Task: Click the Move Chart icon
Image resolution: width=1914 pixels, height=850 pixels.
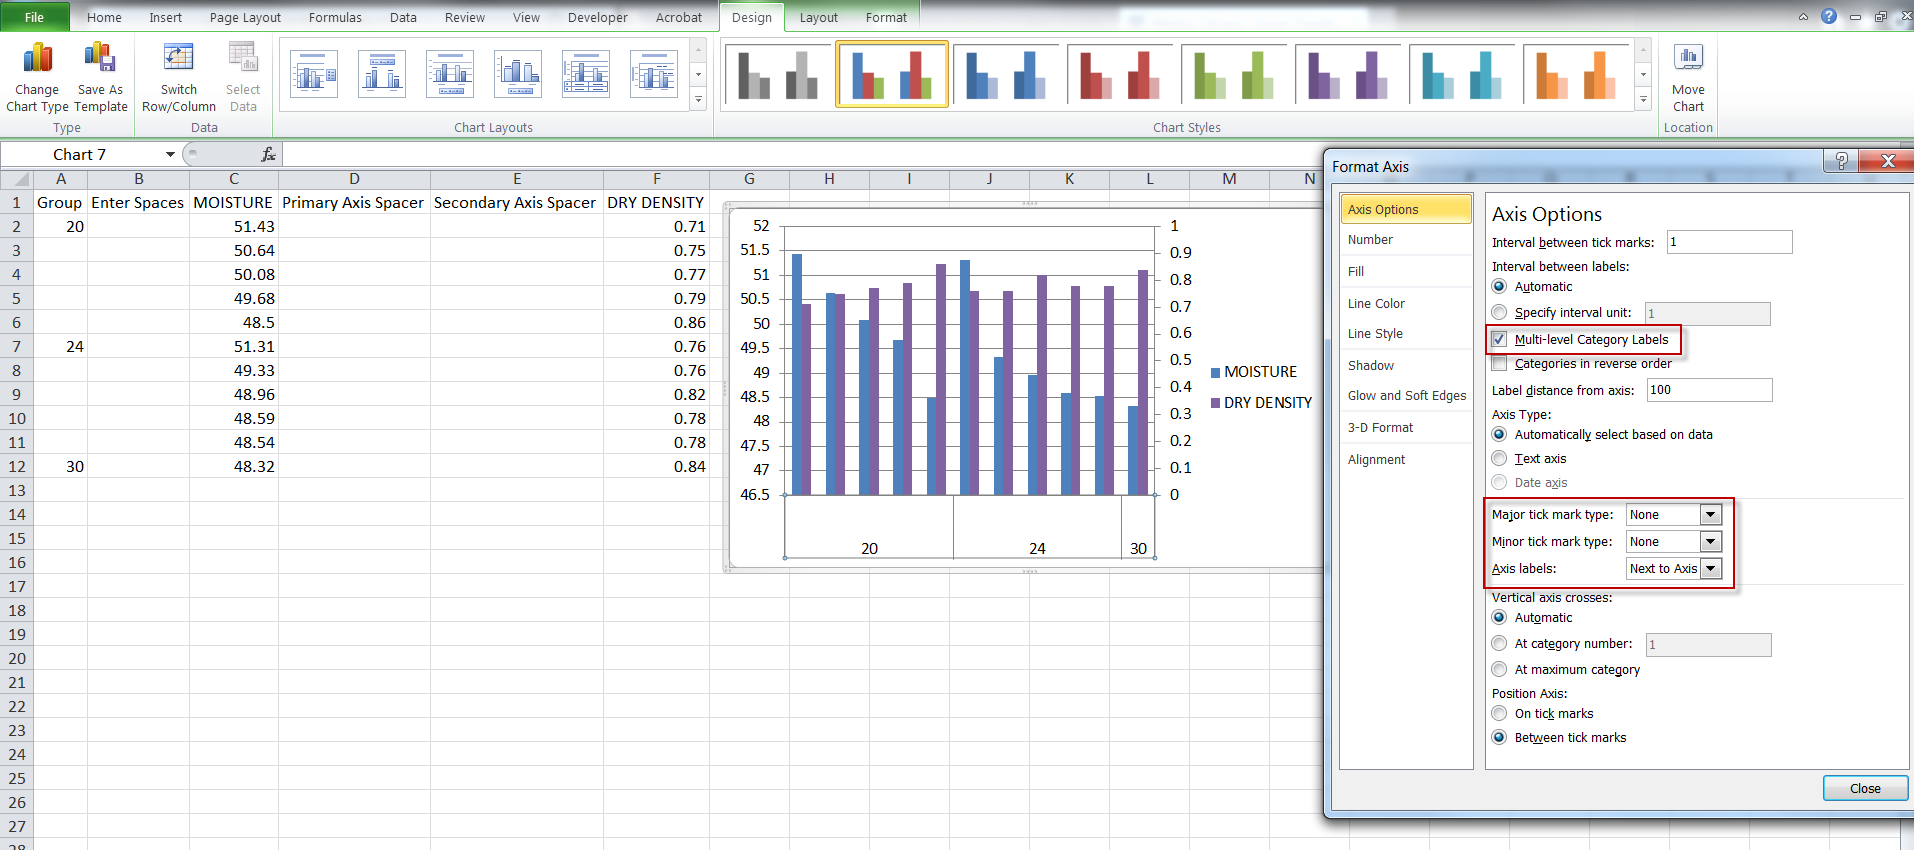Action: pos(1688,60)
